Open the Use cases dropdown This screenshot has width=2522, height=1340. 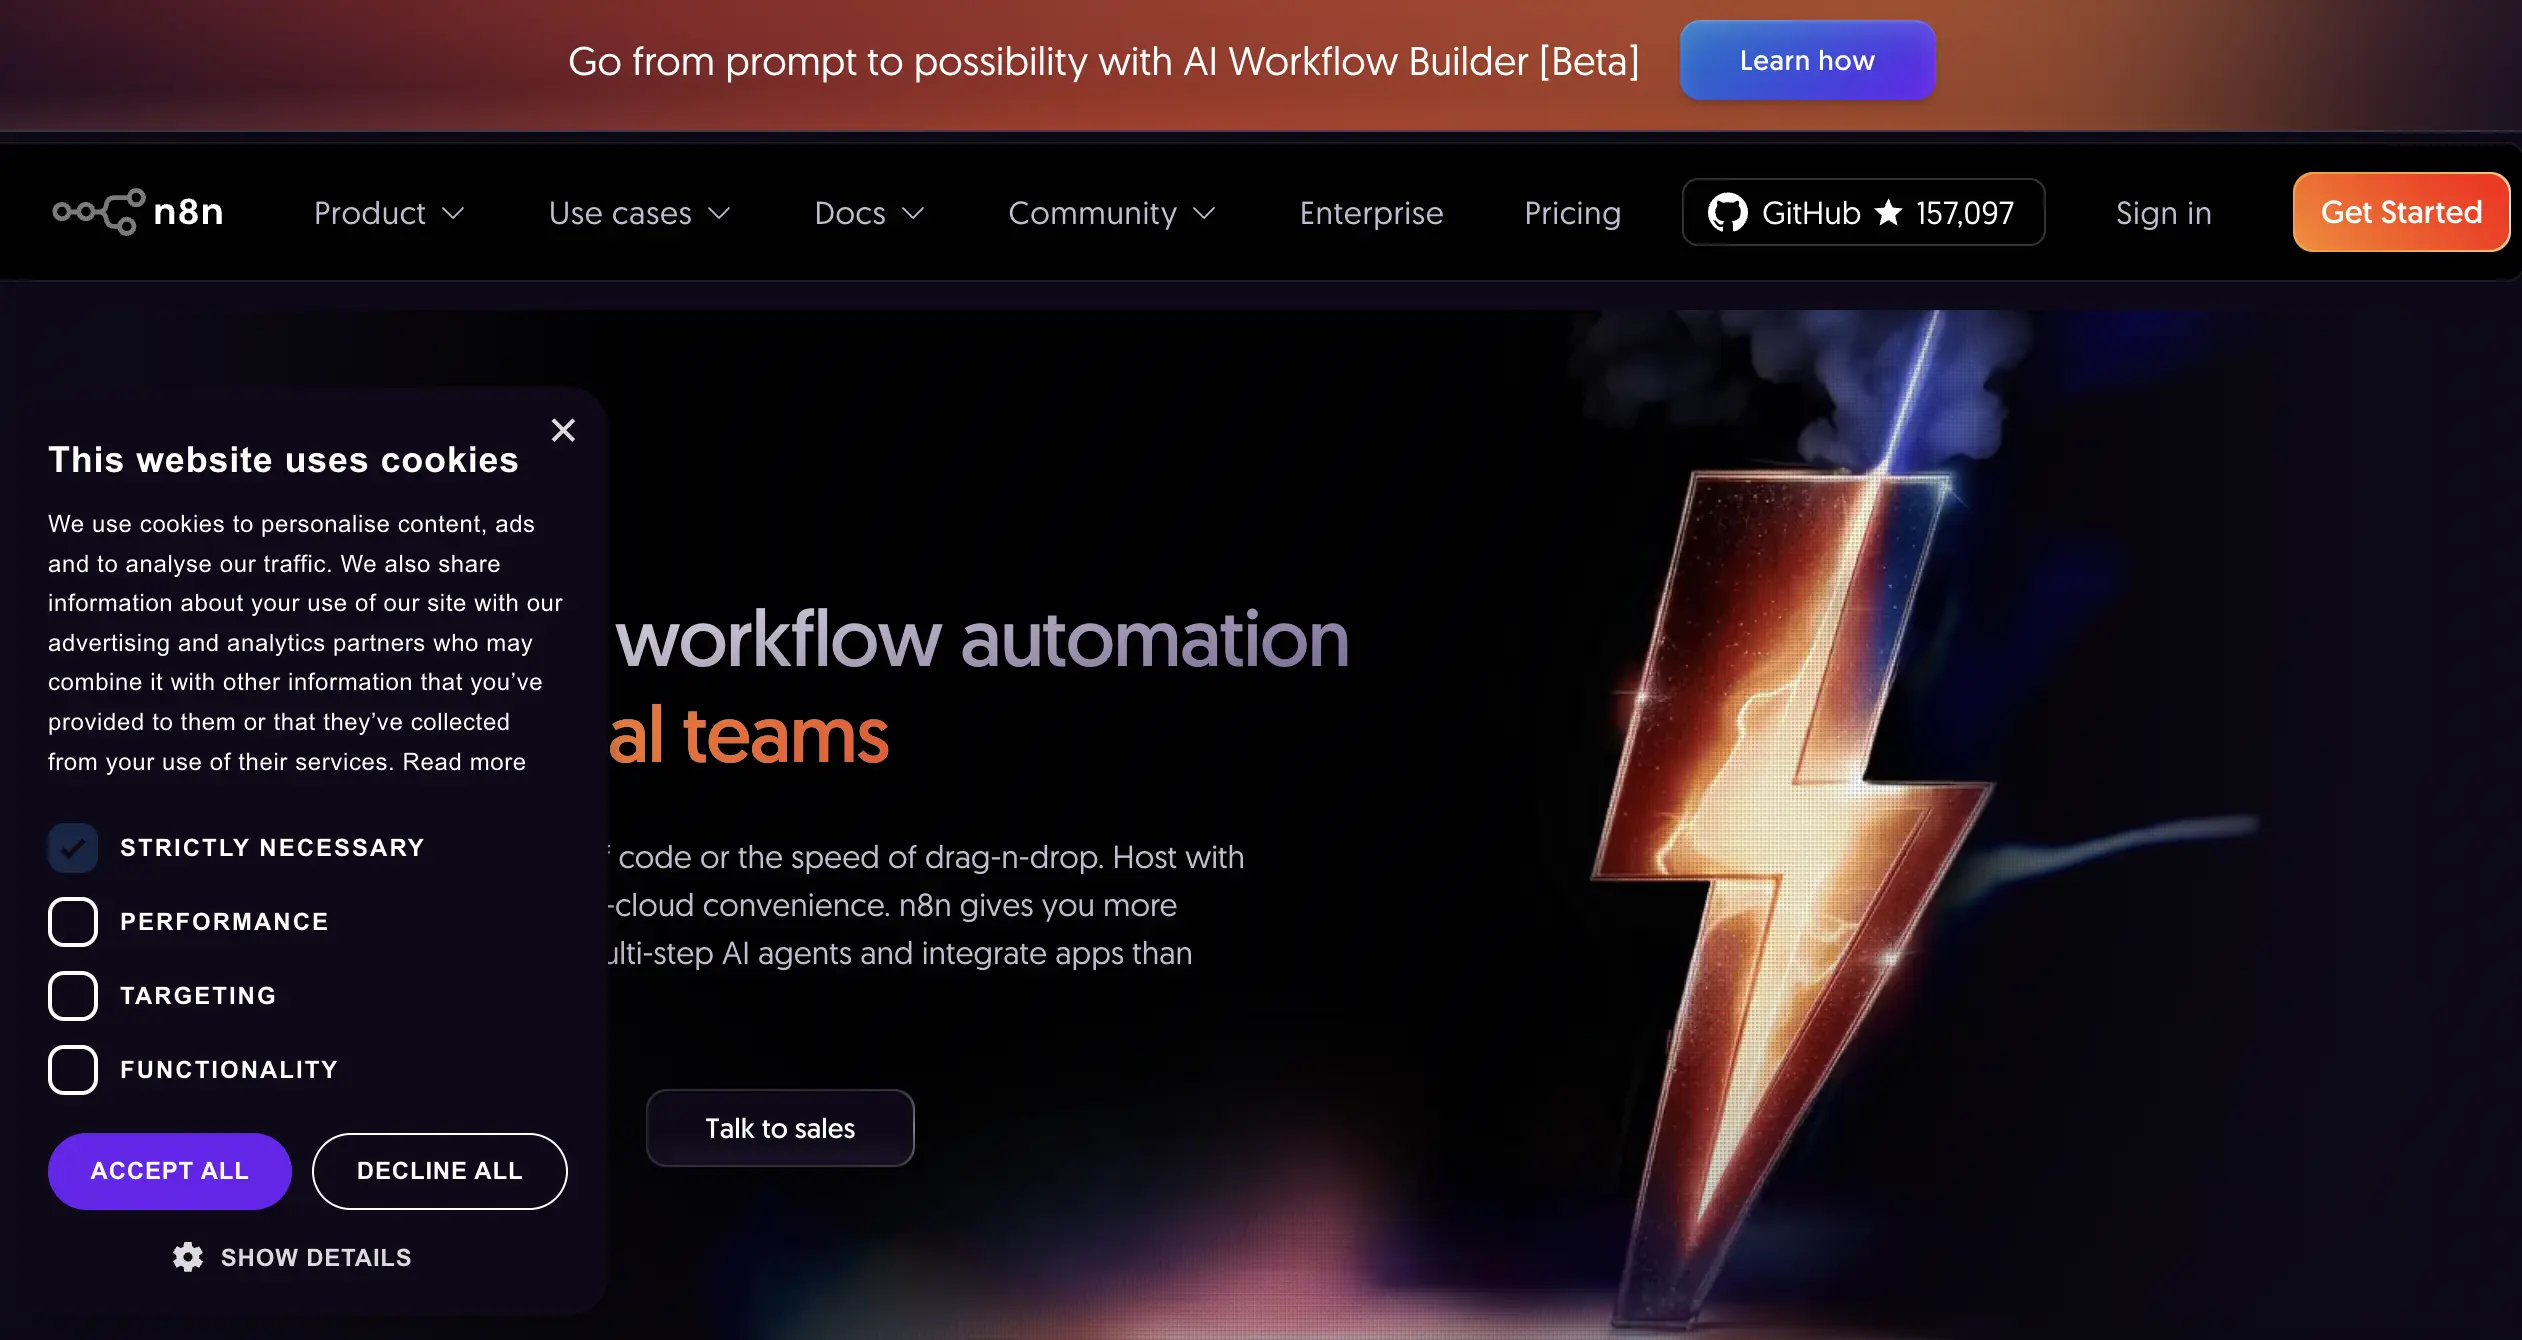click(x=640, y=213)
